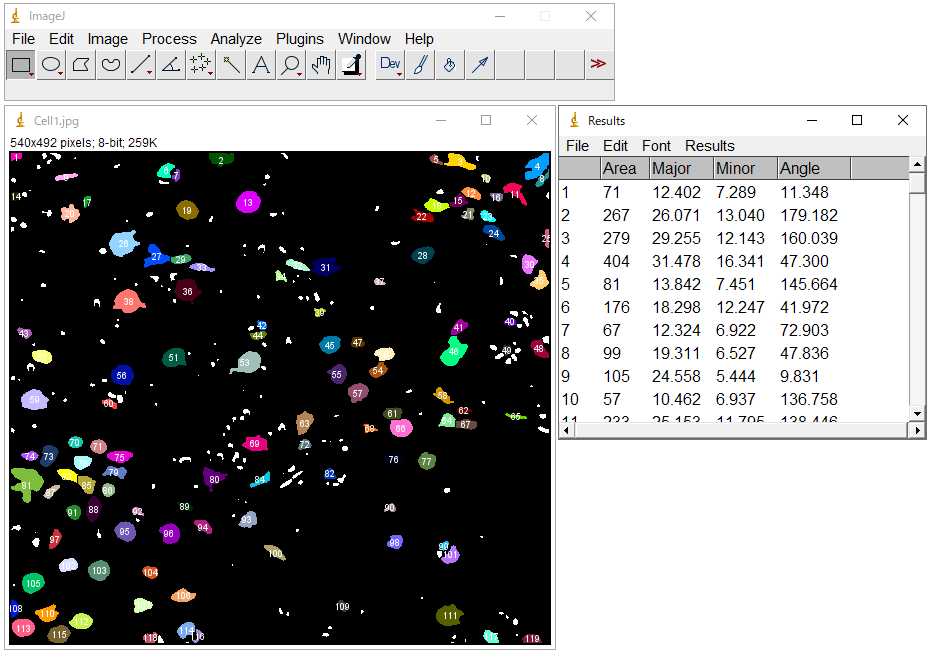Activate the Wand tracing tool
This screenshot has height=661, width=933.
pos(231,65)
